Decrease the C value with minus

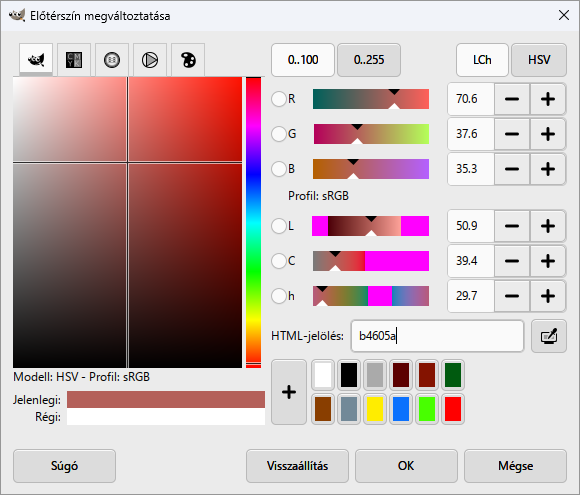tap(512, 261)
